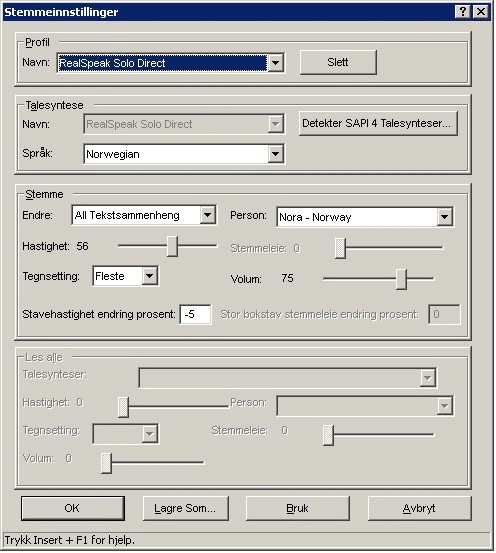Click the greyed Stemme Stemmeleie slider thumb

(x=340, y=248)
